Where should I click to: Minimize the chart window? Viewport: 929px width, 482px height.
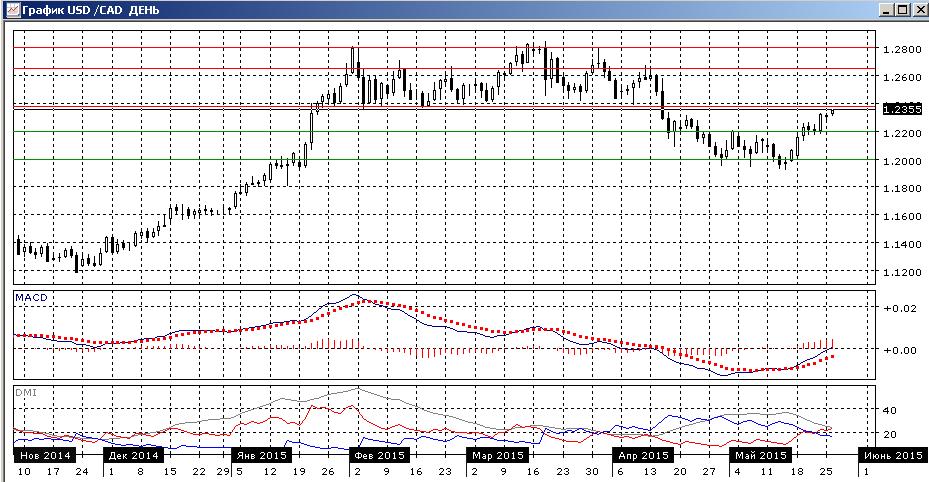point(887,9)
